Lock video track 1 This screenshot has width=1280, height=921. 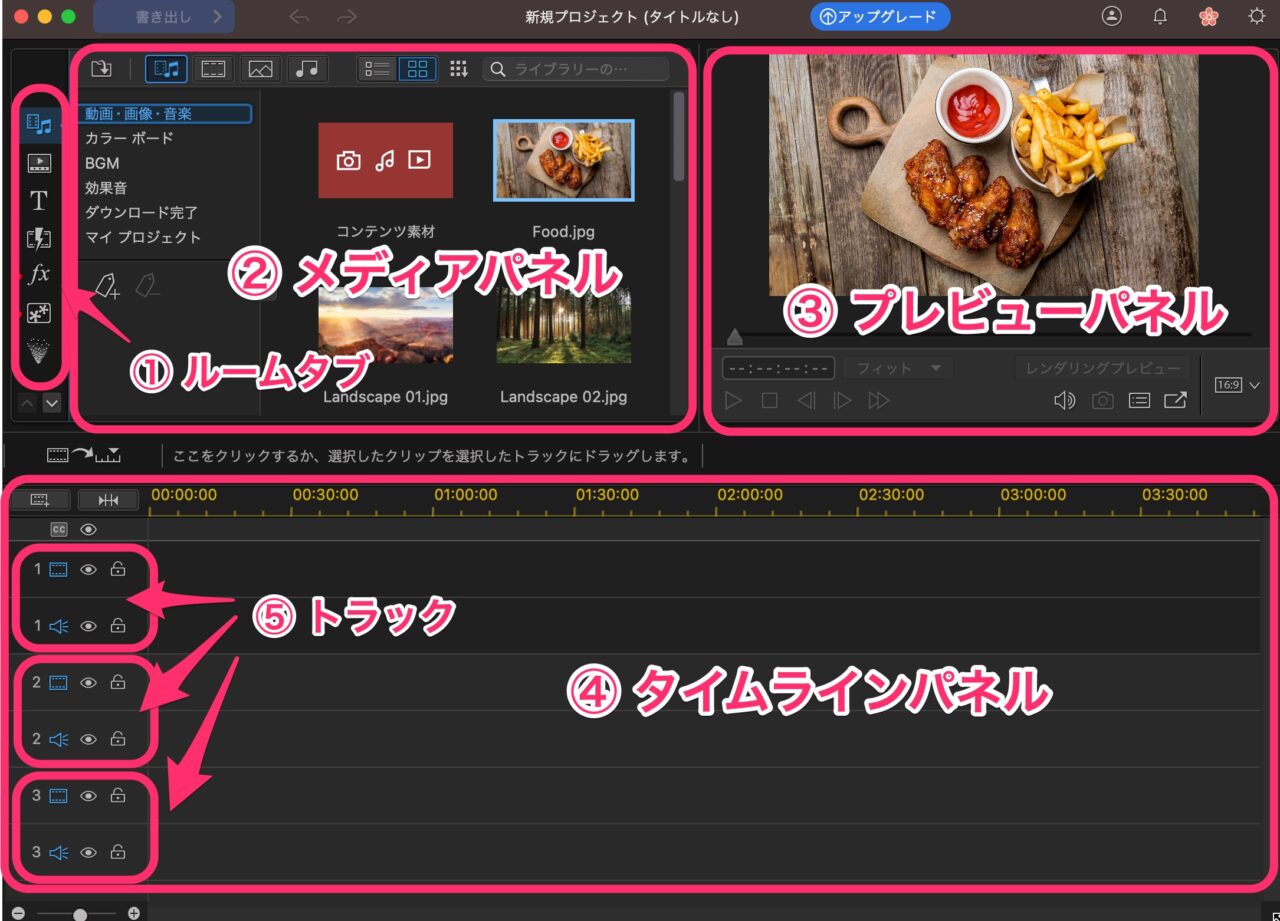118,570
